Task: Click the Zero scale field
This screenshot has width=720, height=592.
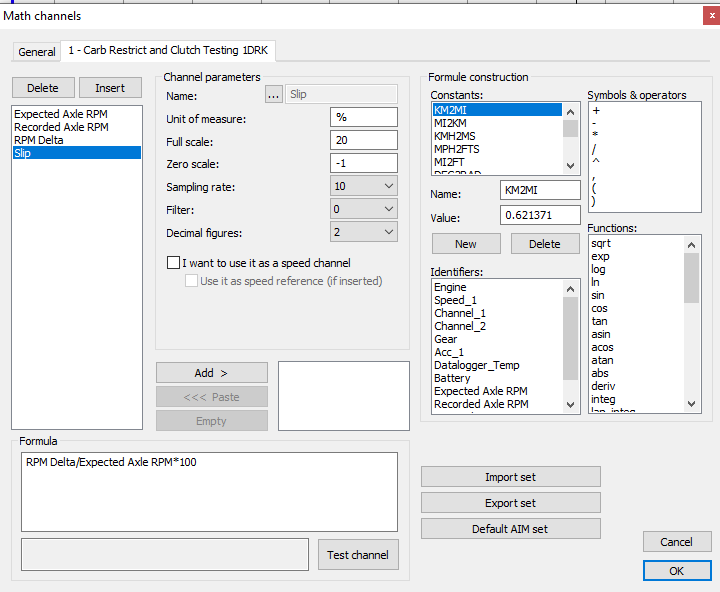Action: (x=364, y=163)
